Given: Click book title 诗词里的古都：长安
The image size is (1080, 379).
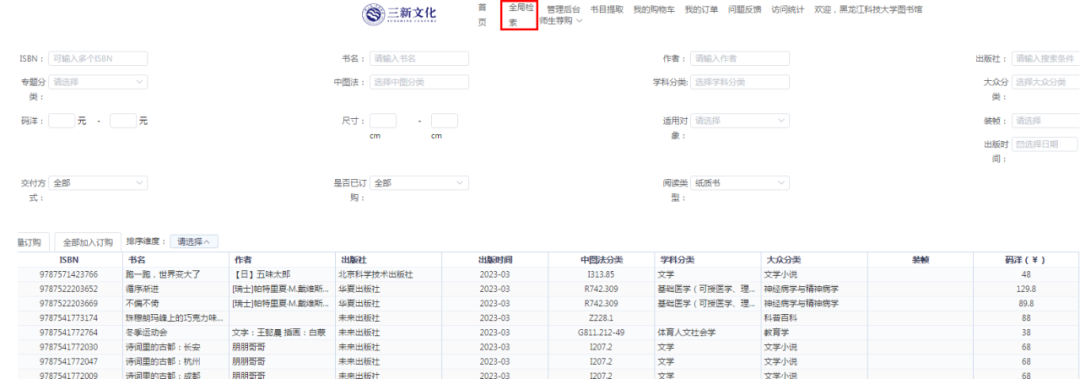Looking at the screenshot, I should 163,347.
